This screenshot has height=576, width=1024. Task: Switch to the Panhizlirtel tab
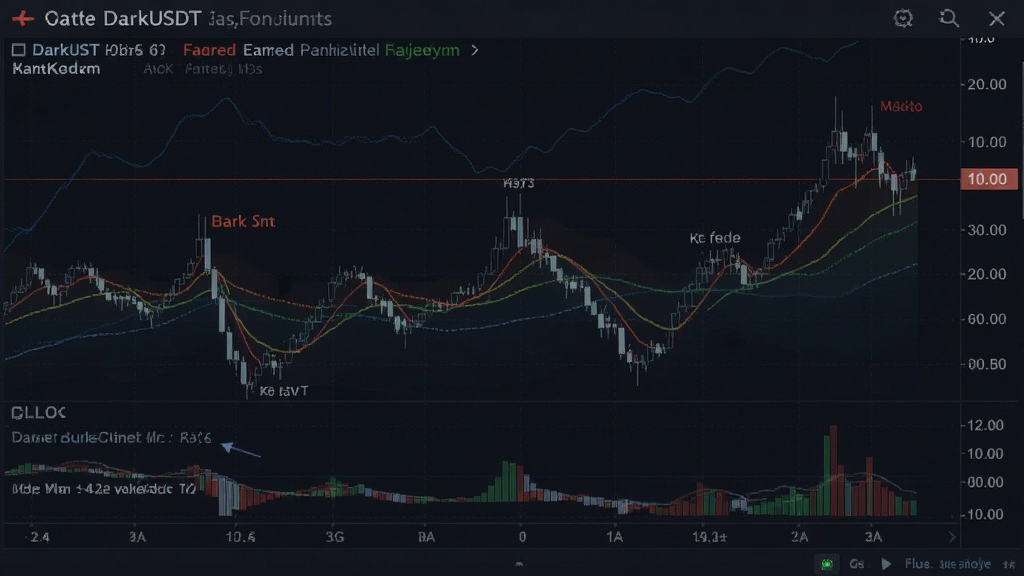(x=340, y=50)
